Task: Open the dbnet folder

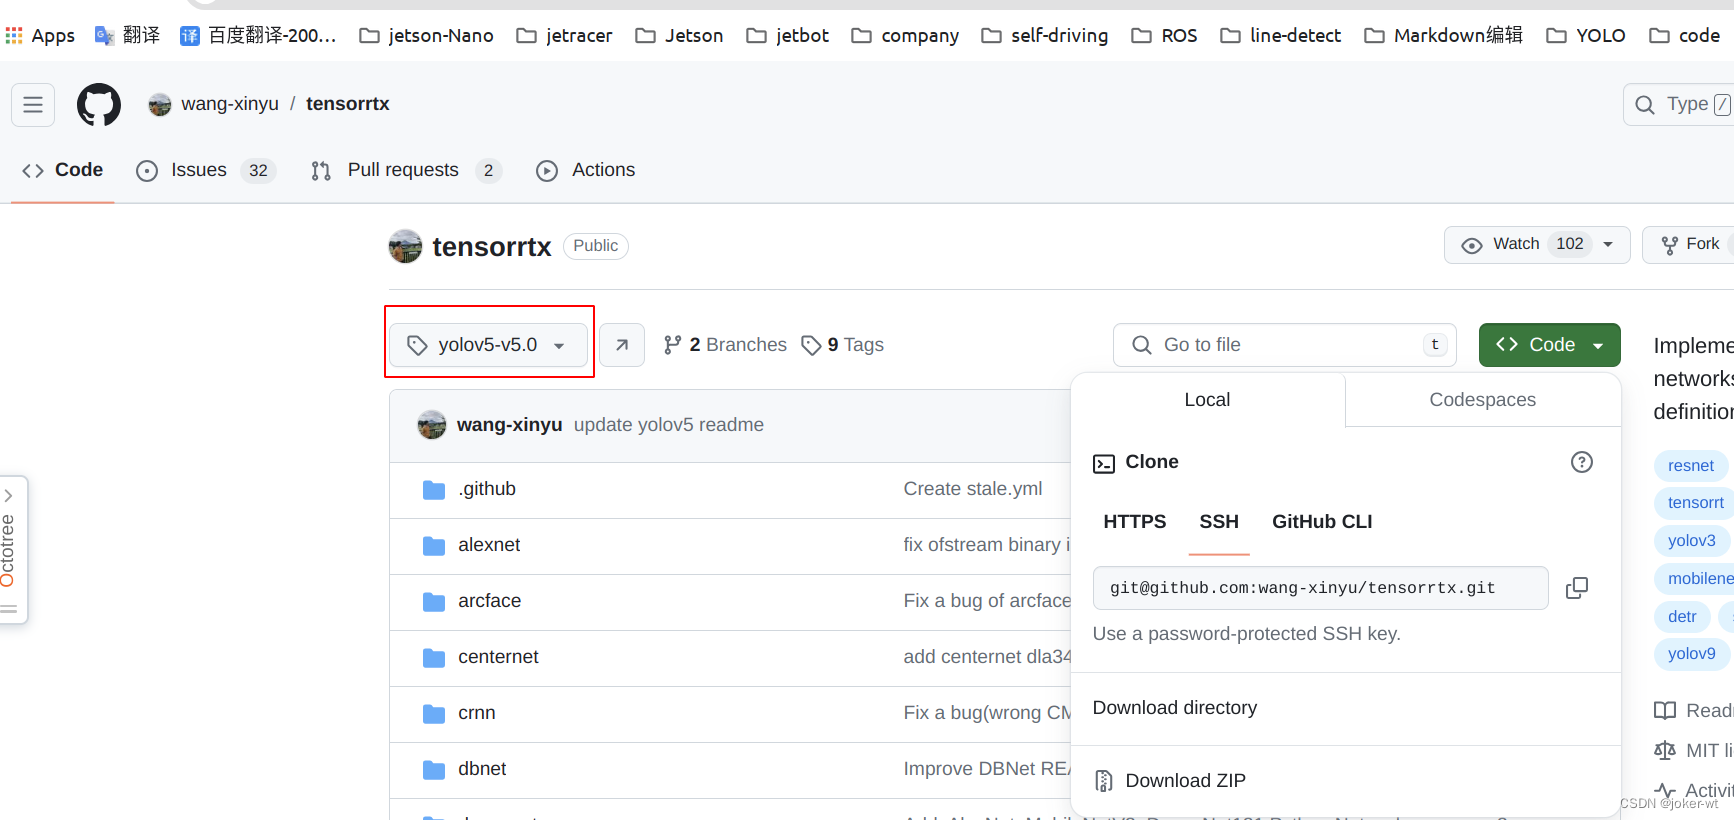Action: point(482,769)
